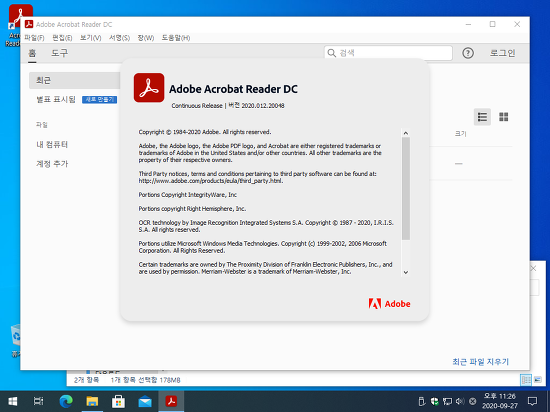Image resolution: width=550 pixels, height=412 pixels.
Task: Open the 도움말(H) menu
Action: (176, 38)
